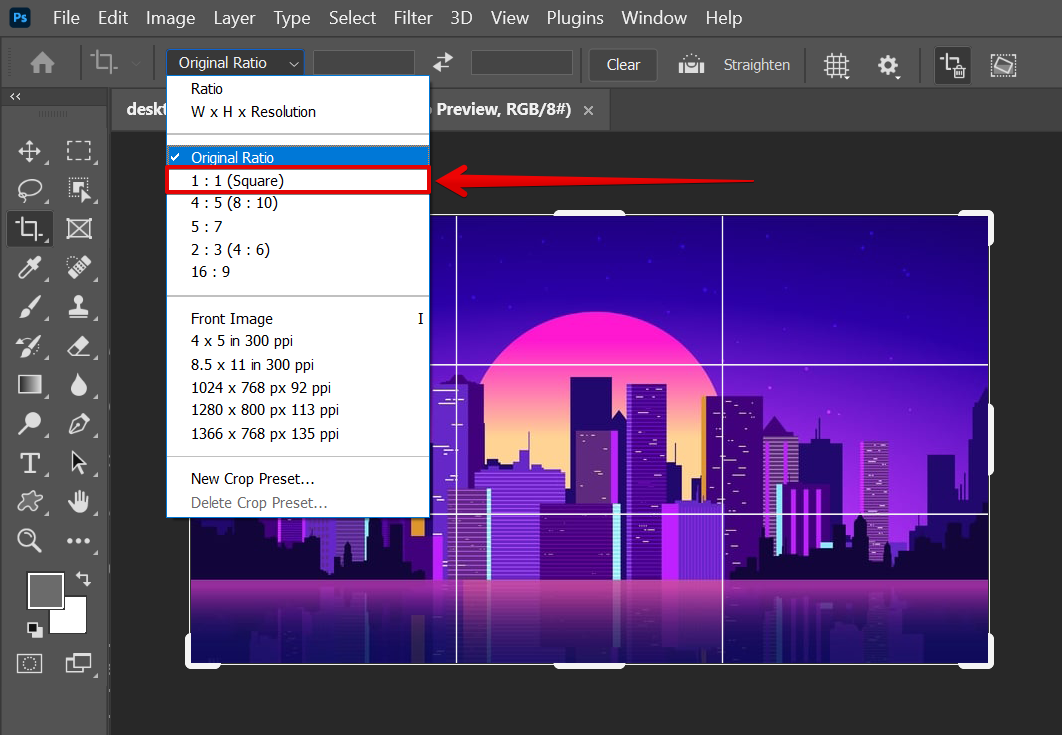This screenshot has height=735, width=1062.
Task: Select the Hand tool
Action: coord(79,501)
